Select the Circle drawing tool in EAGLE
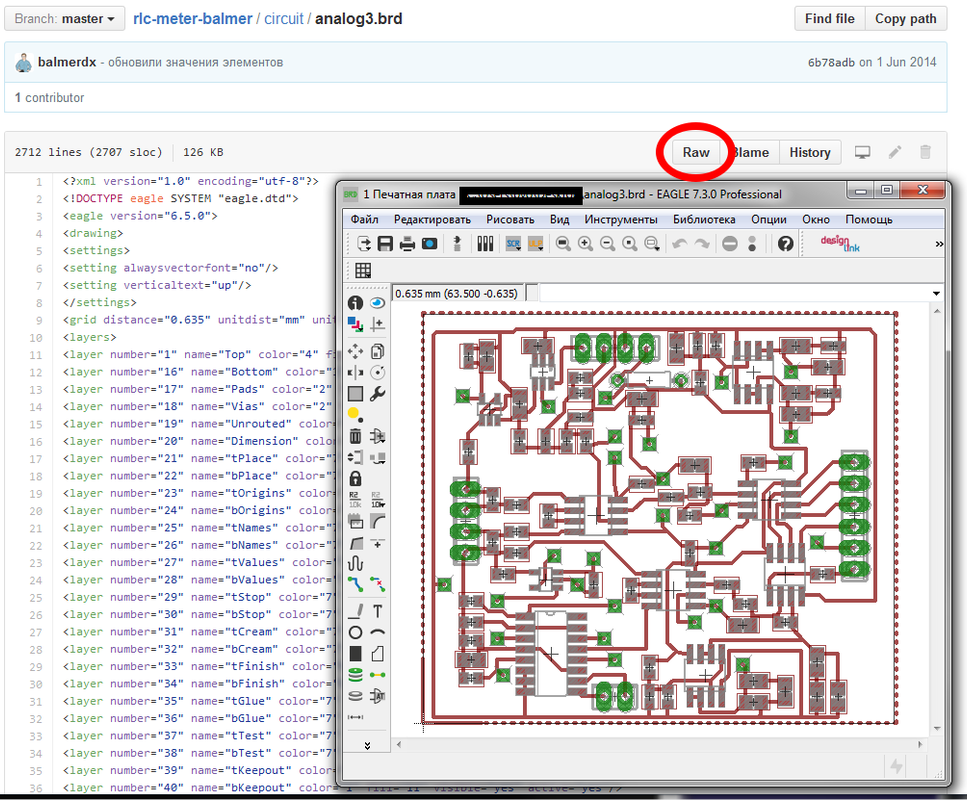Image resolution: width=967 pixels, height=800 pixels. (355, 632)
